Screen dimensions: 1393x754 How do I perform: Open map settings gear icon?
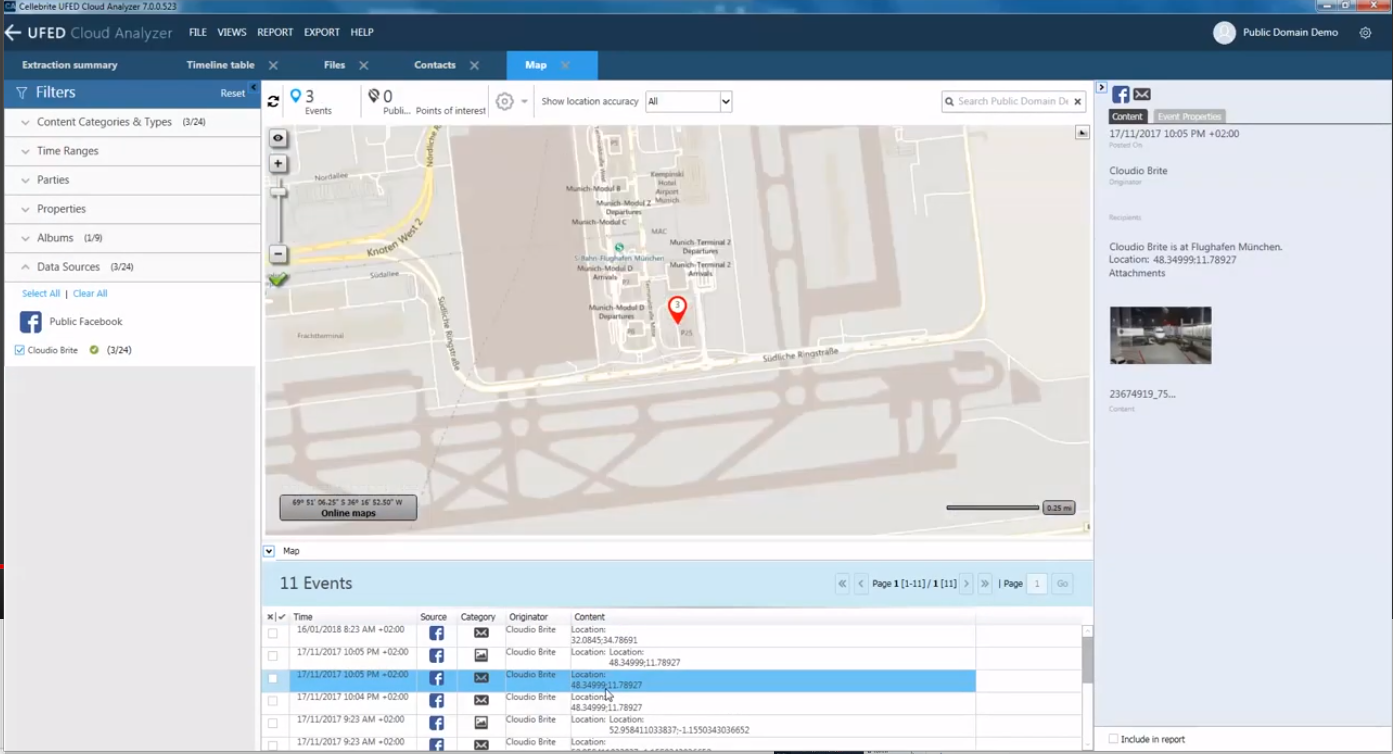pyautogui.click(x=505, y=101)
